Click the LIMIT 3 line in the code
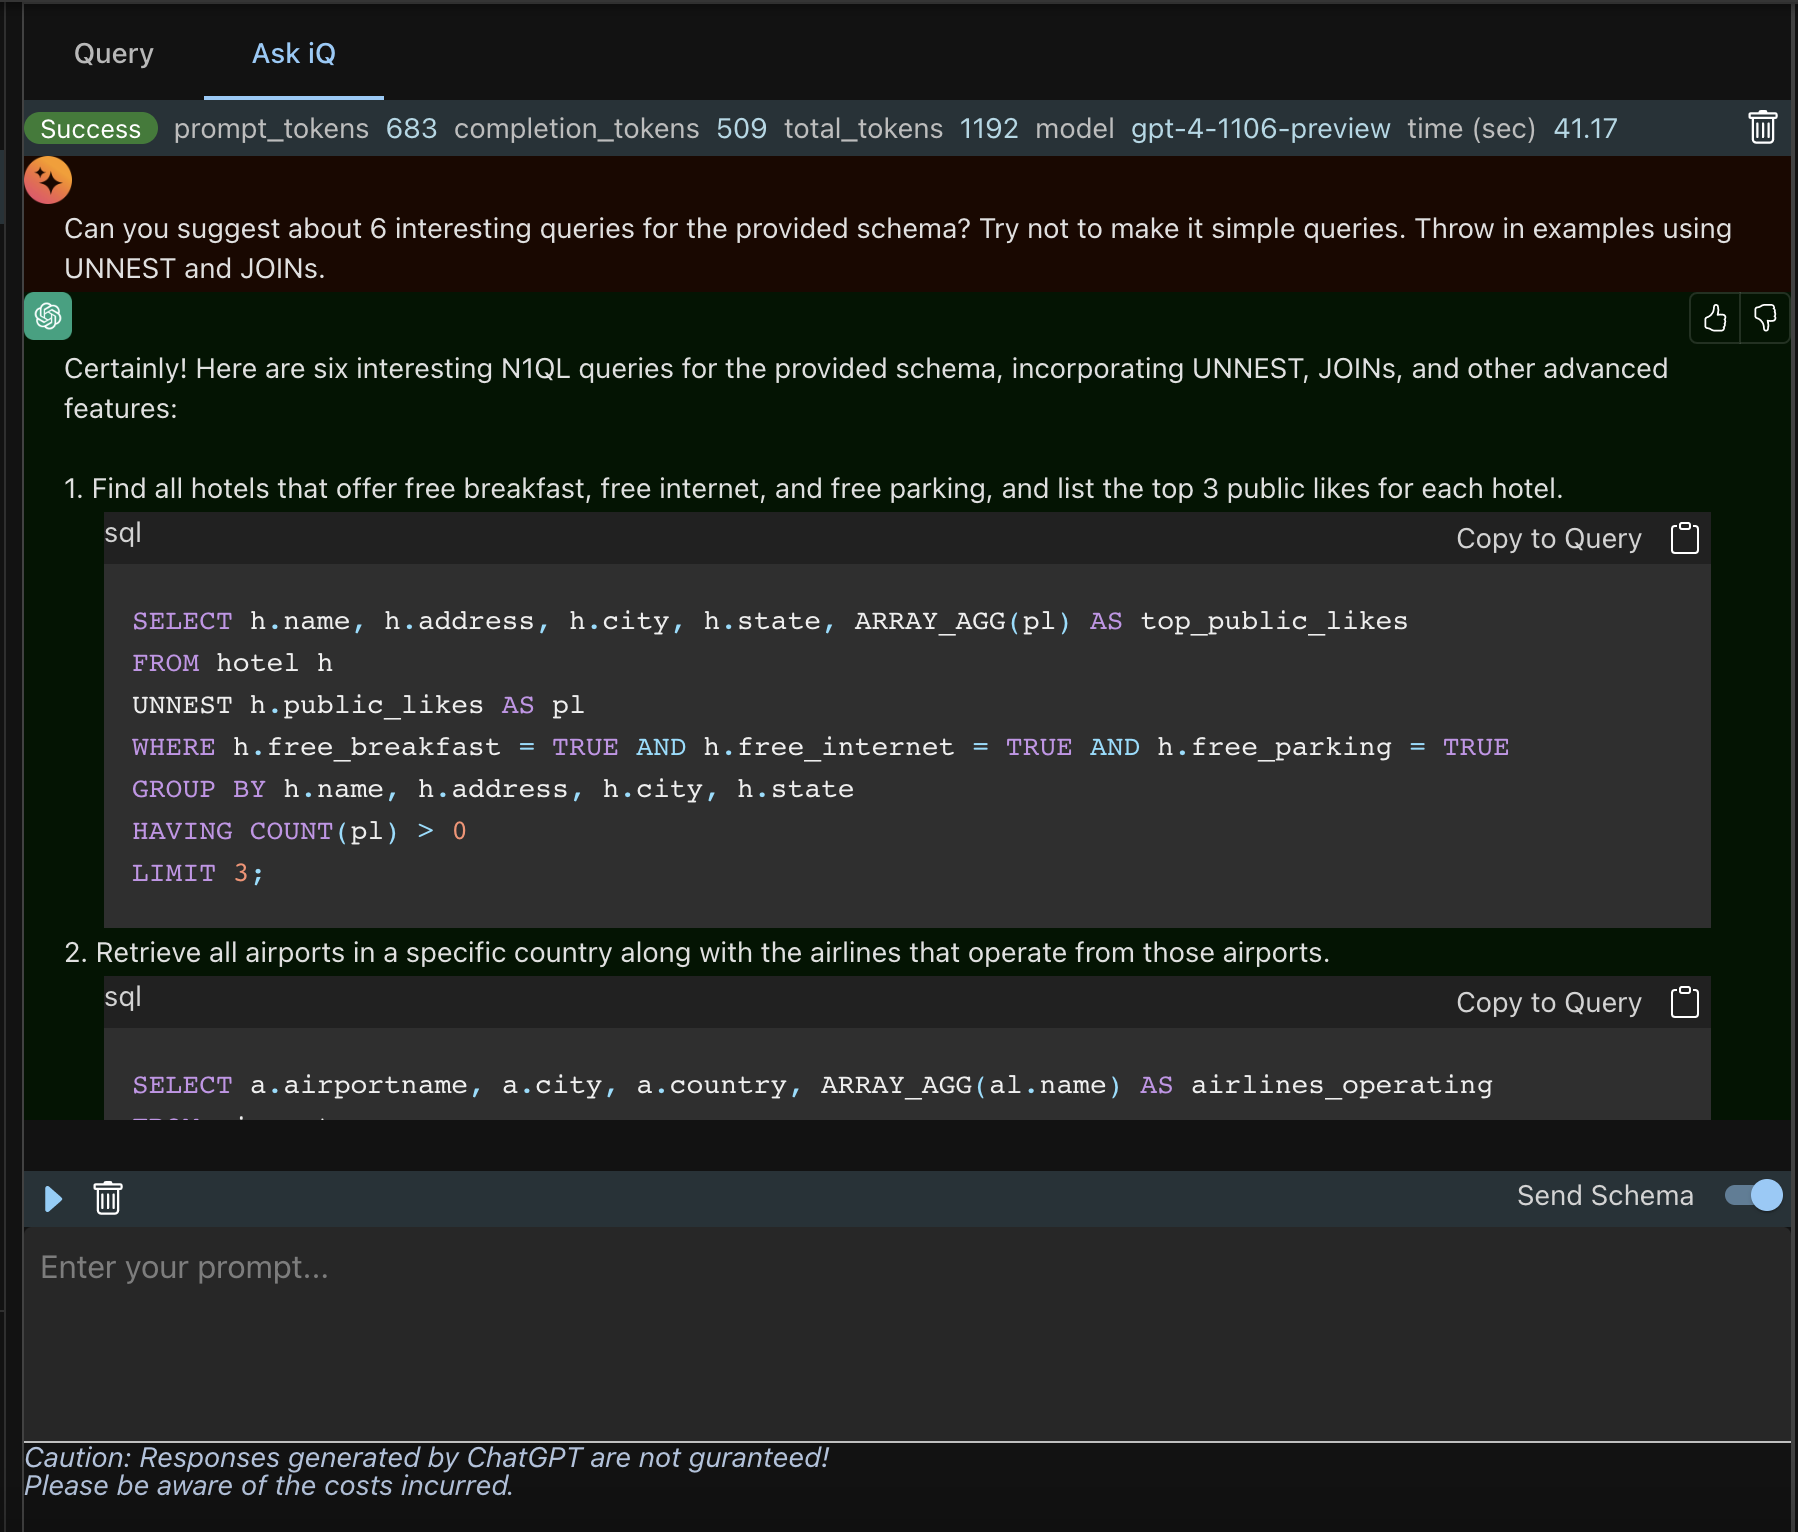1798x1532 pixels. click(x=198, y=873)
